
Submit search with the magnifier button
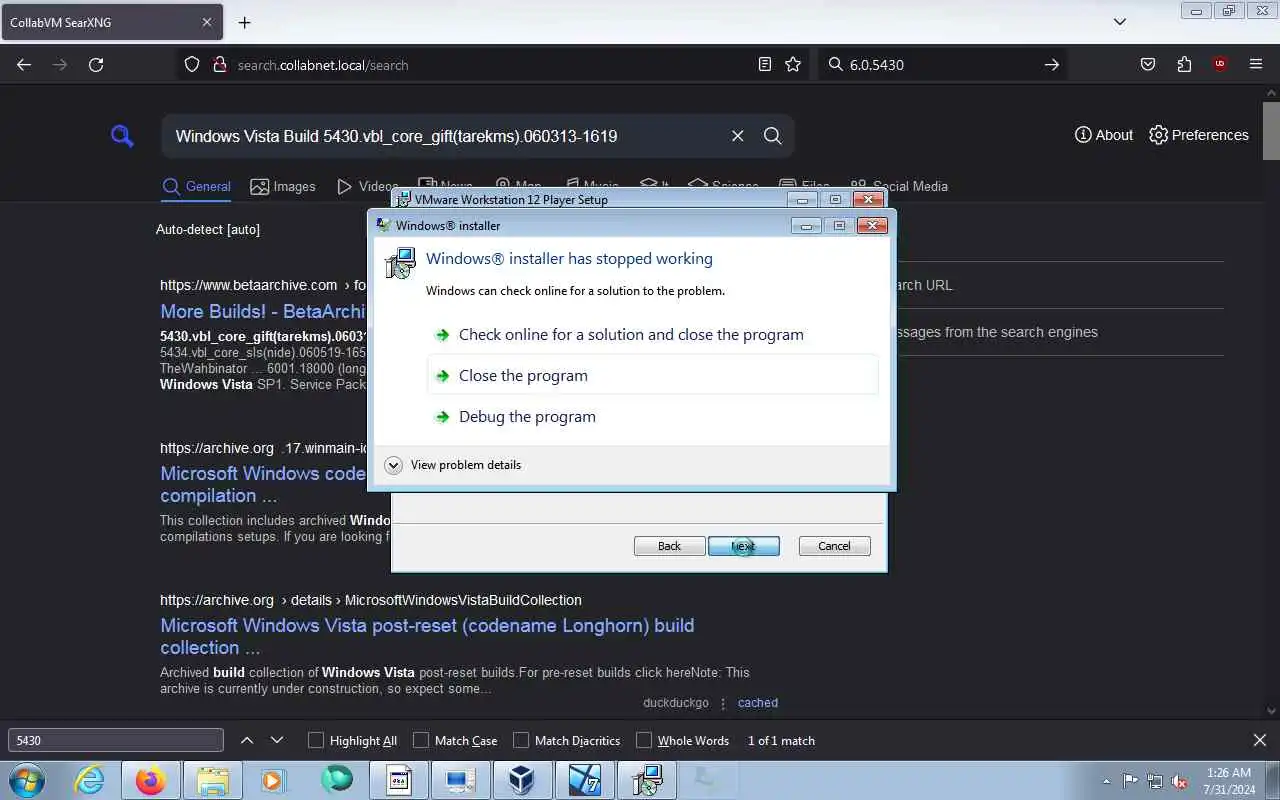pyautogui.click(x=772, y=136)
